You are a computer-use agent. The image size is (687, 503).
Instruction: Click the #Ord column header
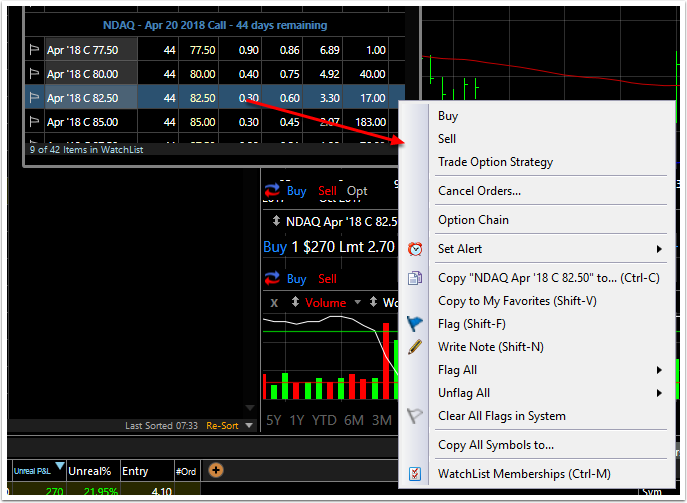pyautogui.click(x=187, y=471)
